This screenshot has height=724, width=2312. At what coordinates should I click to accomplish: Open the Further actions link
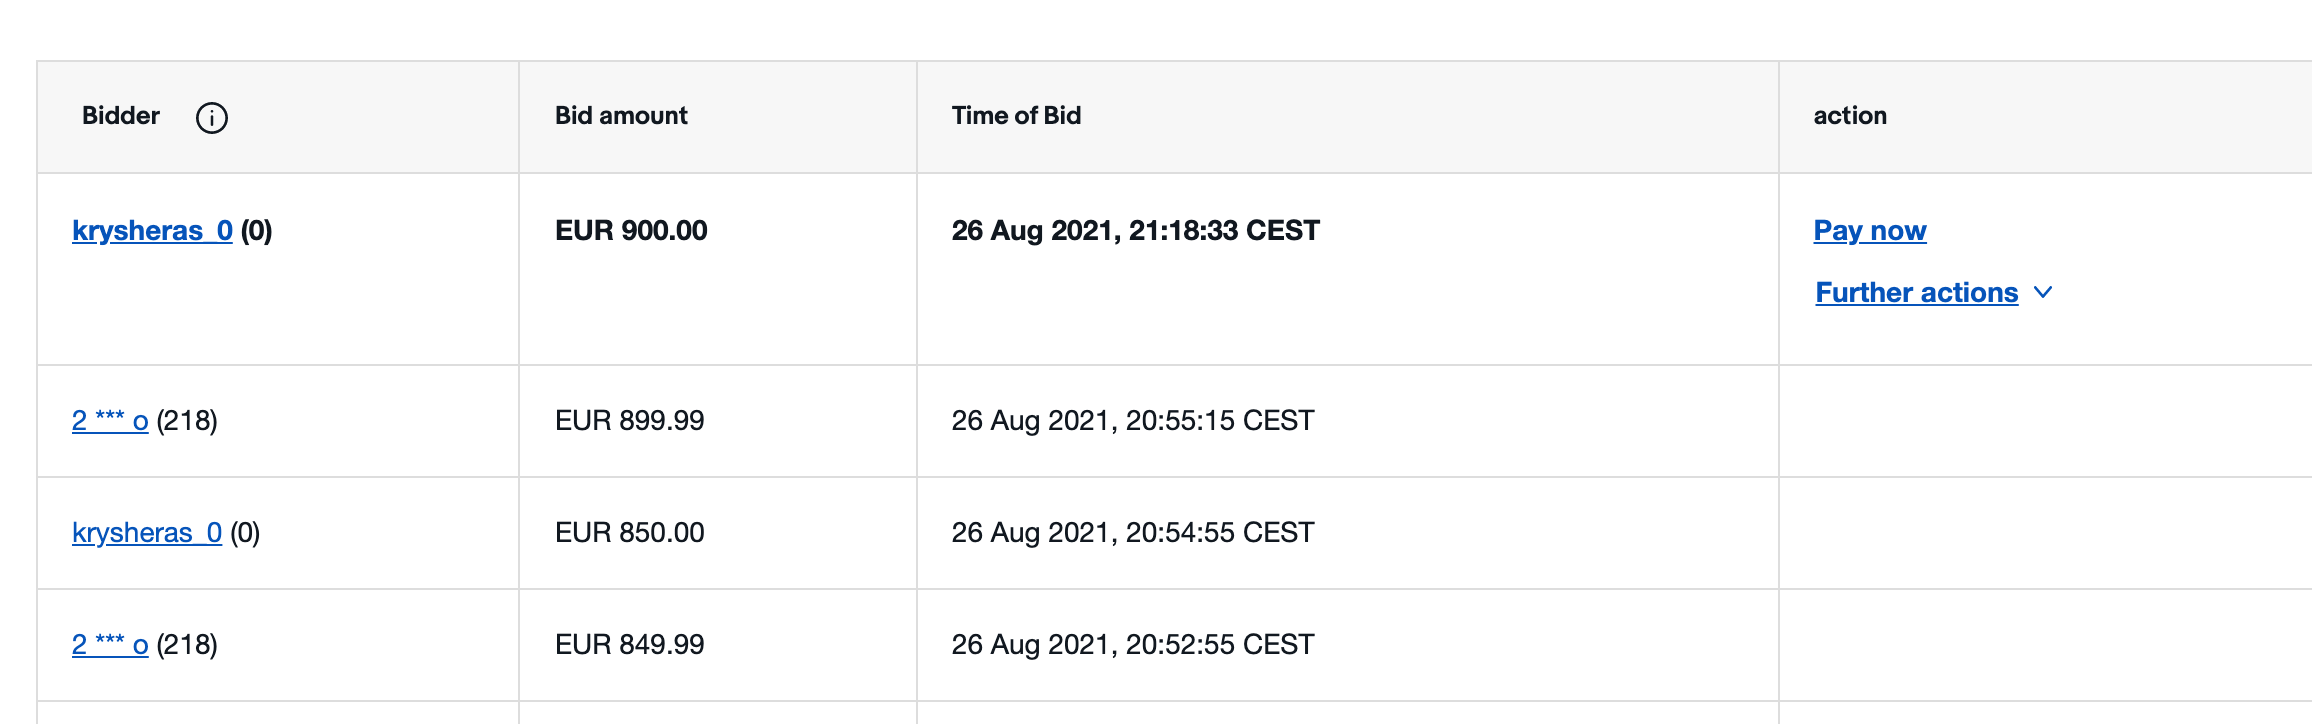(x=1917, y=292)
